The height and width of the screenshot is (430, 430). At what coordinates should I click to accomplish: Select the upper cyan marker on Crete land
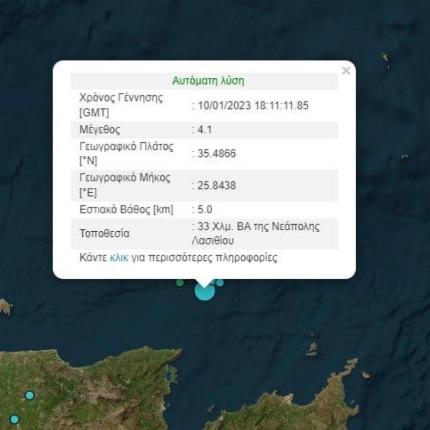tap(30, 396)
